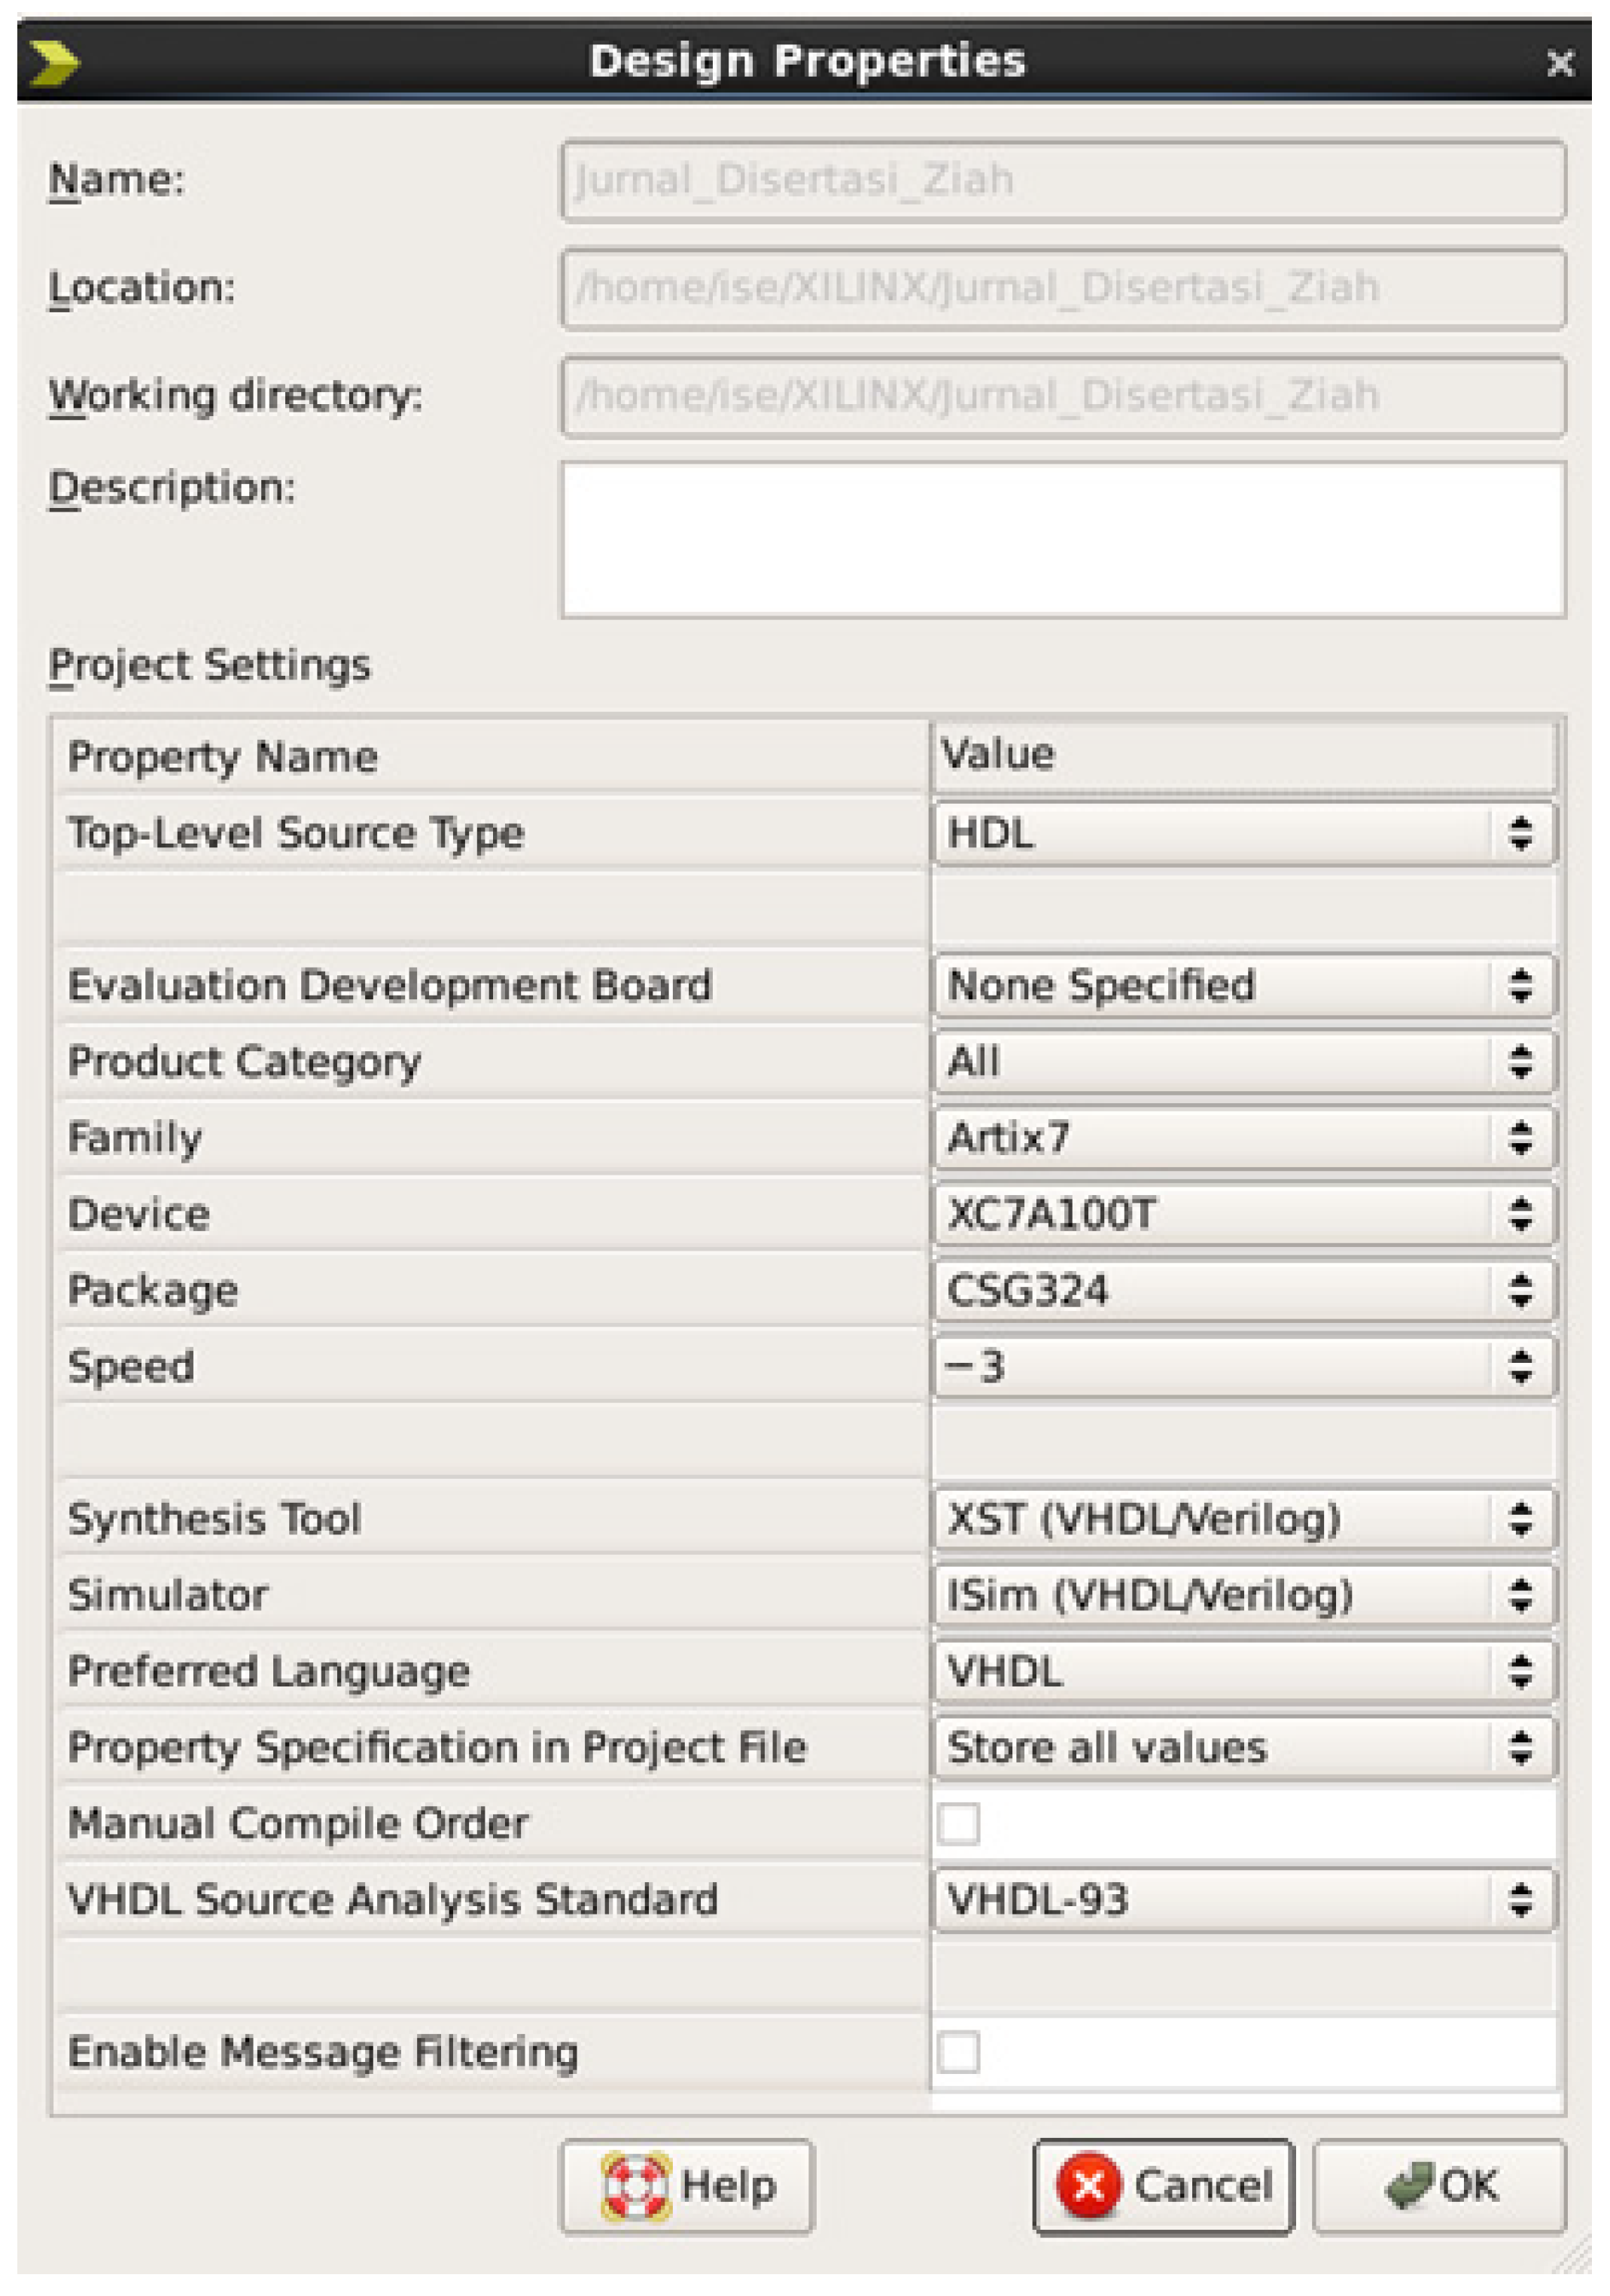The height and width of the screenshot is (2296, 1610).
Task: Select the Synthesis Tool label
Action: (x=214, y=1520)
